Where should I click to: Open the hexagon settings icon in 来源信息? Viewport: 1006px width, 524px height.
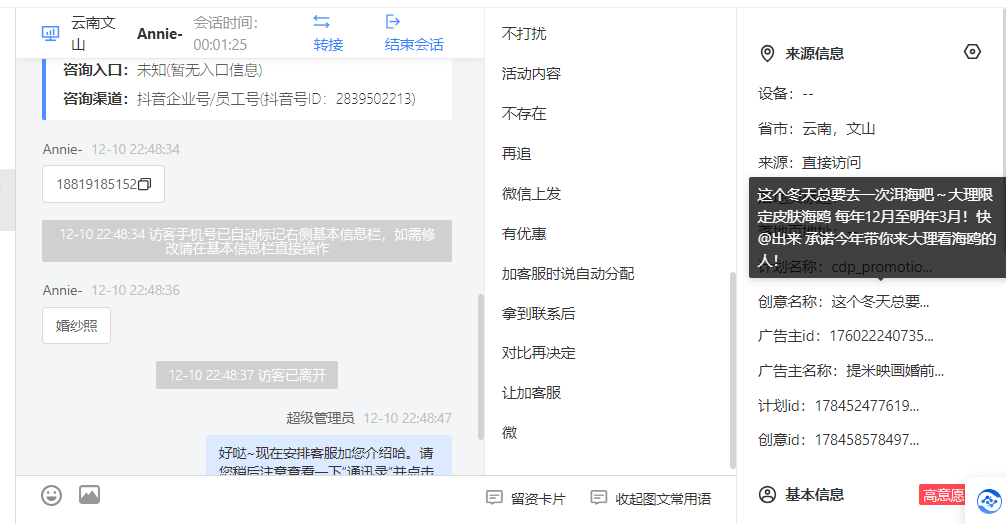(972, 52)
